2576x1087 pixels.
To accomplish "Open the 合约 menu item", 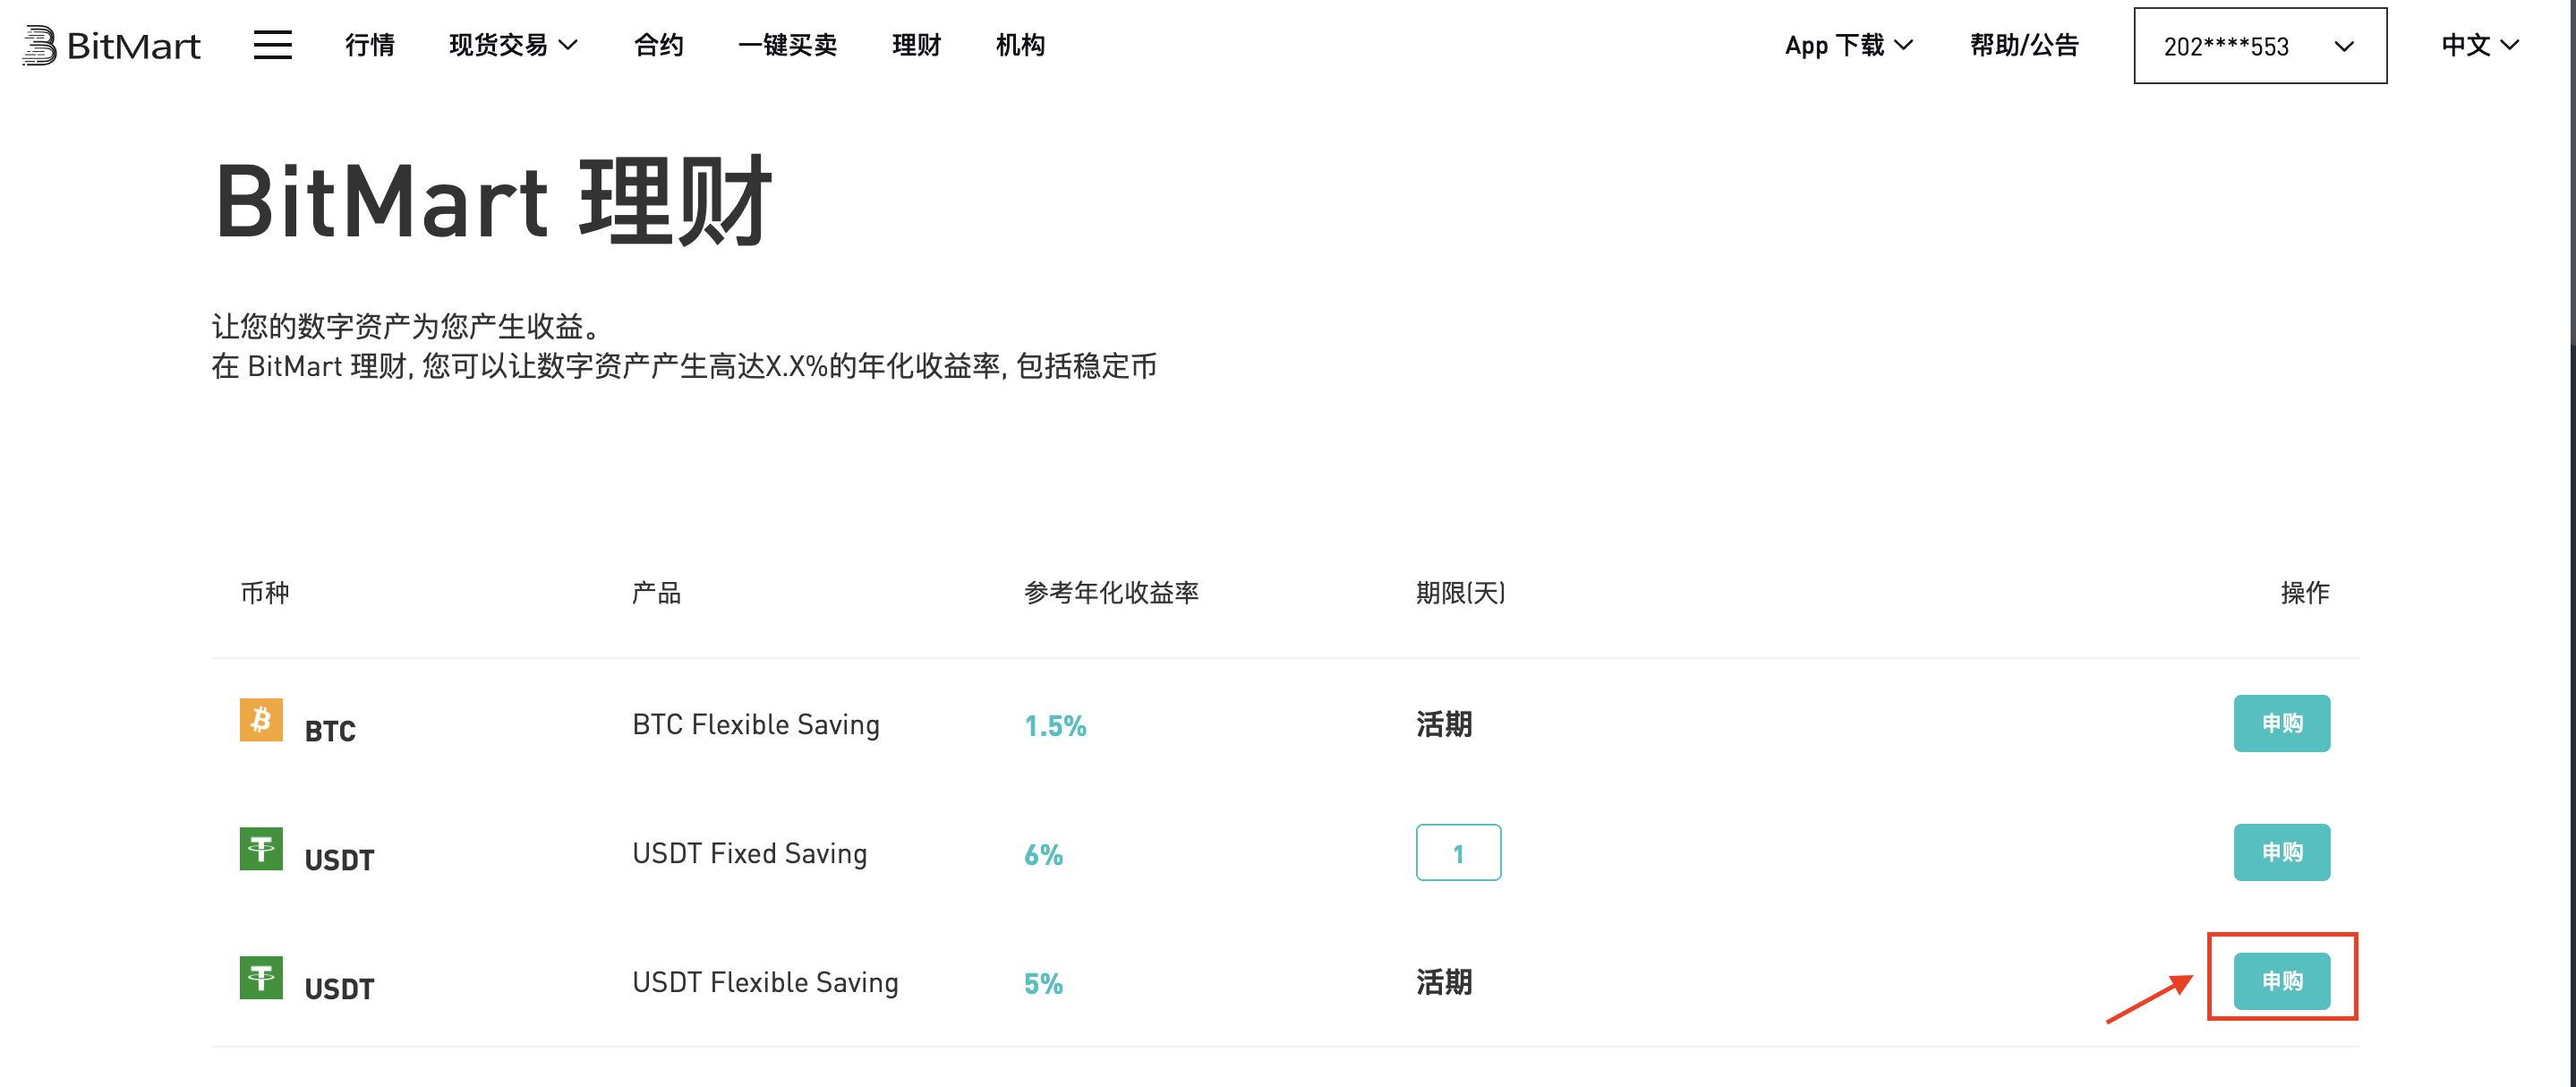I will pos(658,45).
